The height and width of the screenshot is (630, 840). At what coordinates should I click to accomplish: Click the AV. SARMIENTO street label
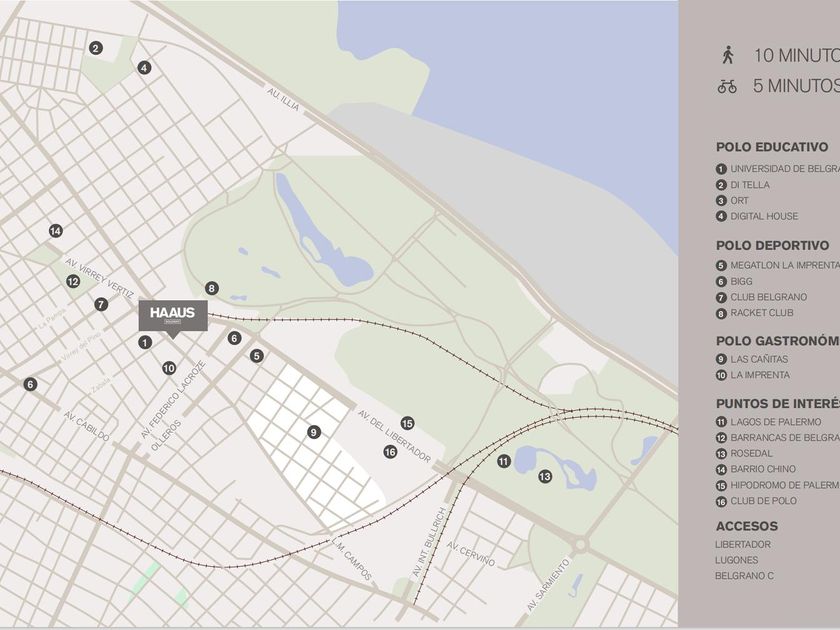(549, 585)
